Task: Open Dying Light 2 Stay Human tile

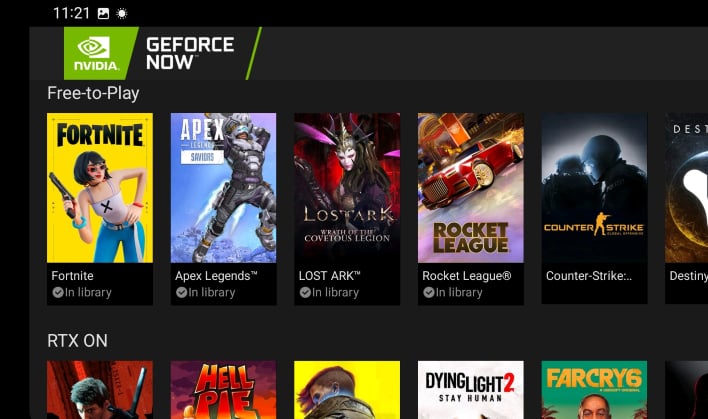Action: point(471,390)
